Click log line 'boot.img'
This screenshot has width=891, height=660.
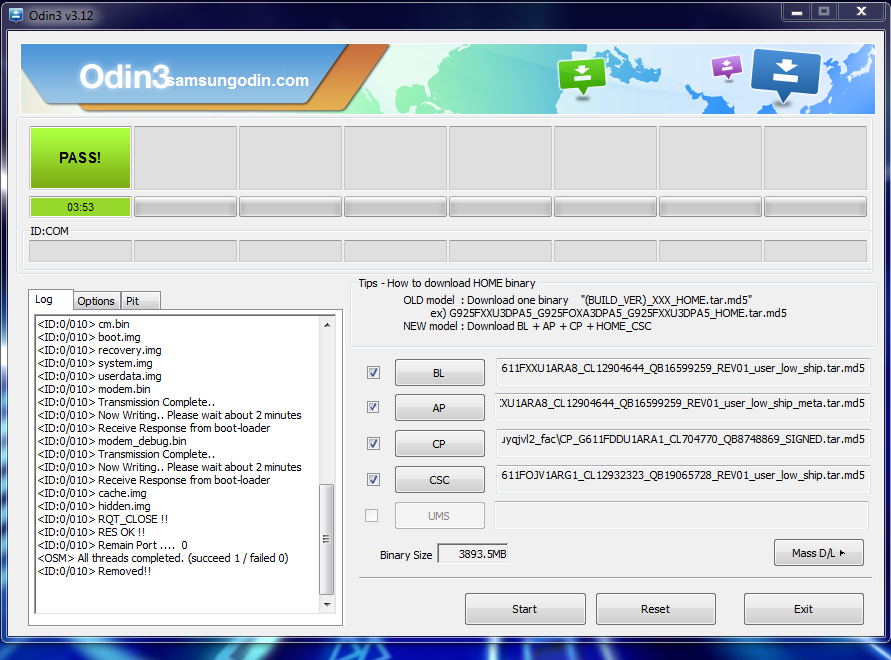(x=89, y=337)
